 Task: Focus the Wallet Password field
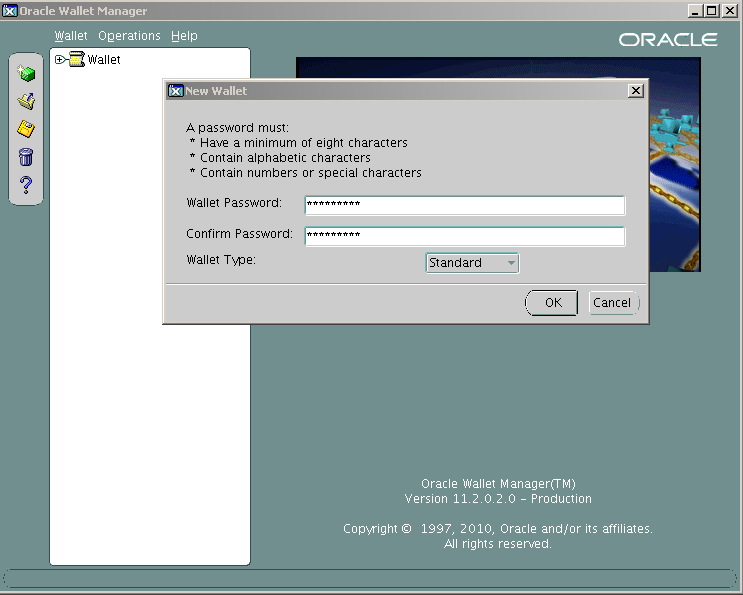click(x=465, y=205)
